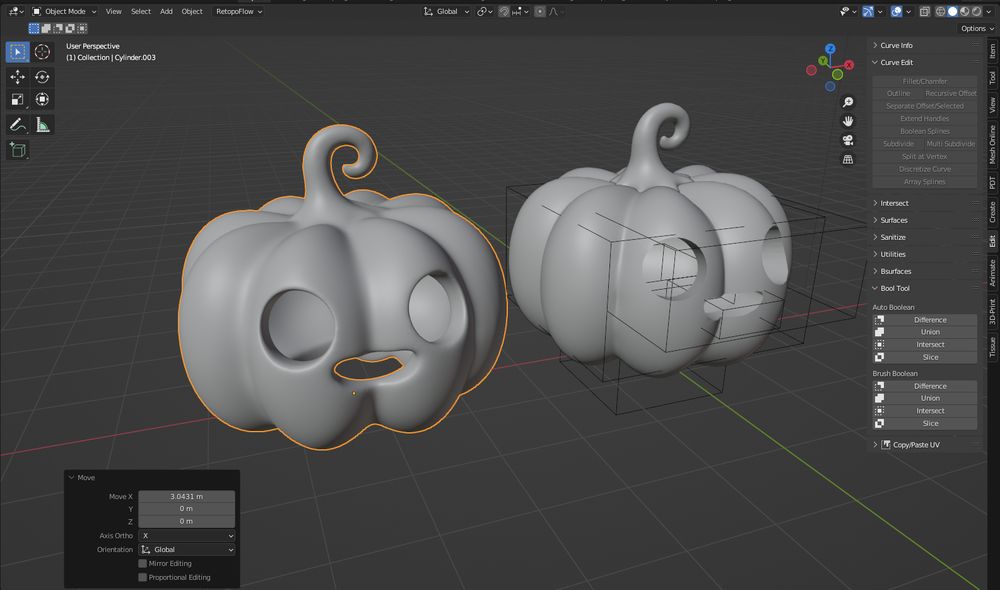This screenshot has width=1000, height=590.
Task: Expand the Intersect panel
Action: coord(893,202)
